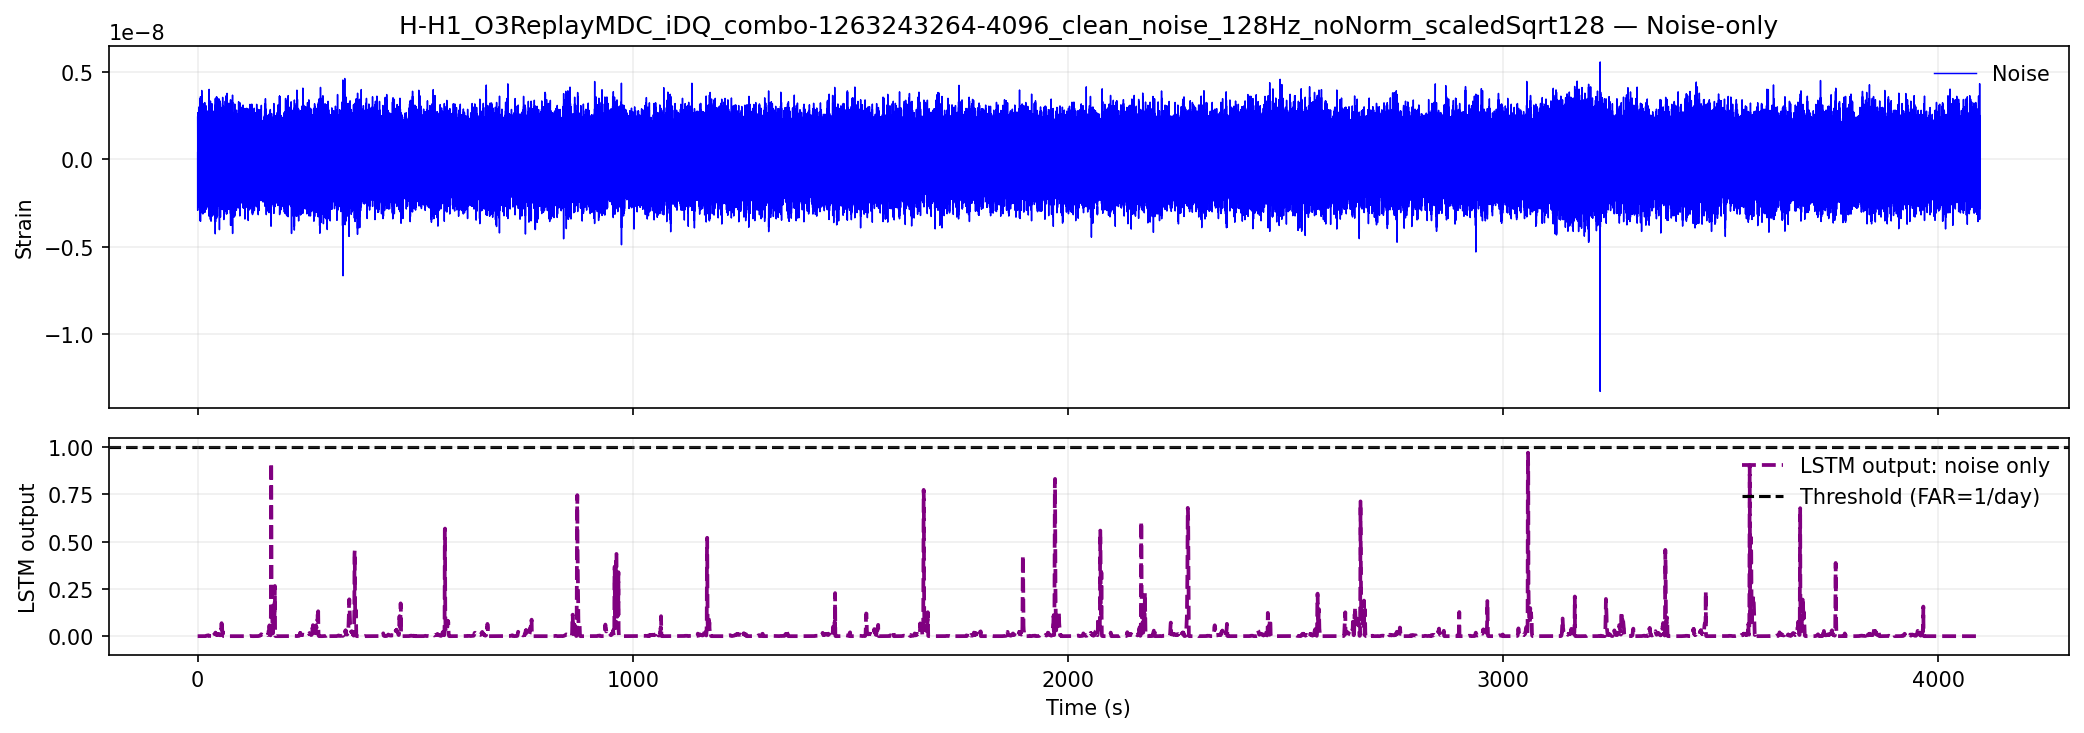Click the purple LSTM output legend line sample

(x=1763, y=466)
